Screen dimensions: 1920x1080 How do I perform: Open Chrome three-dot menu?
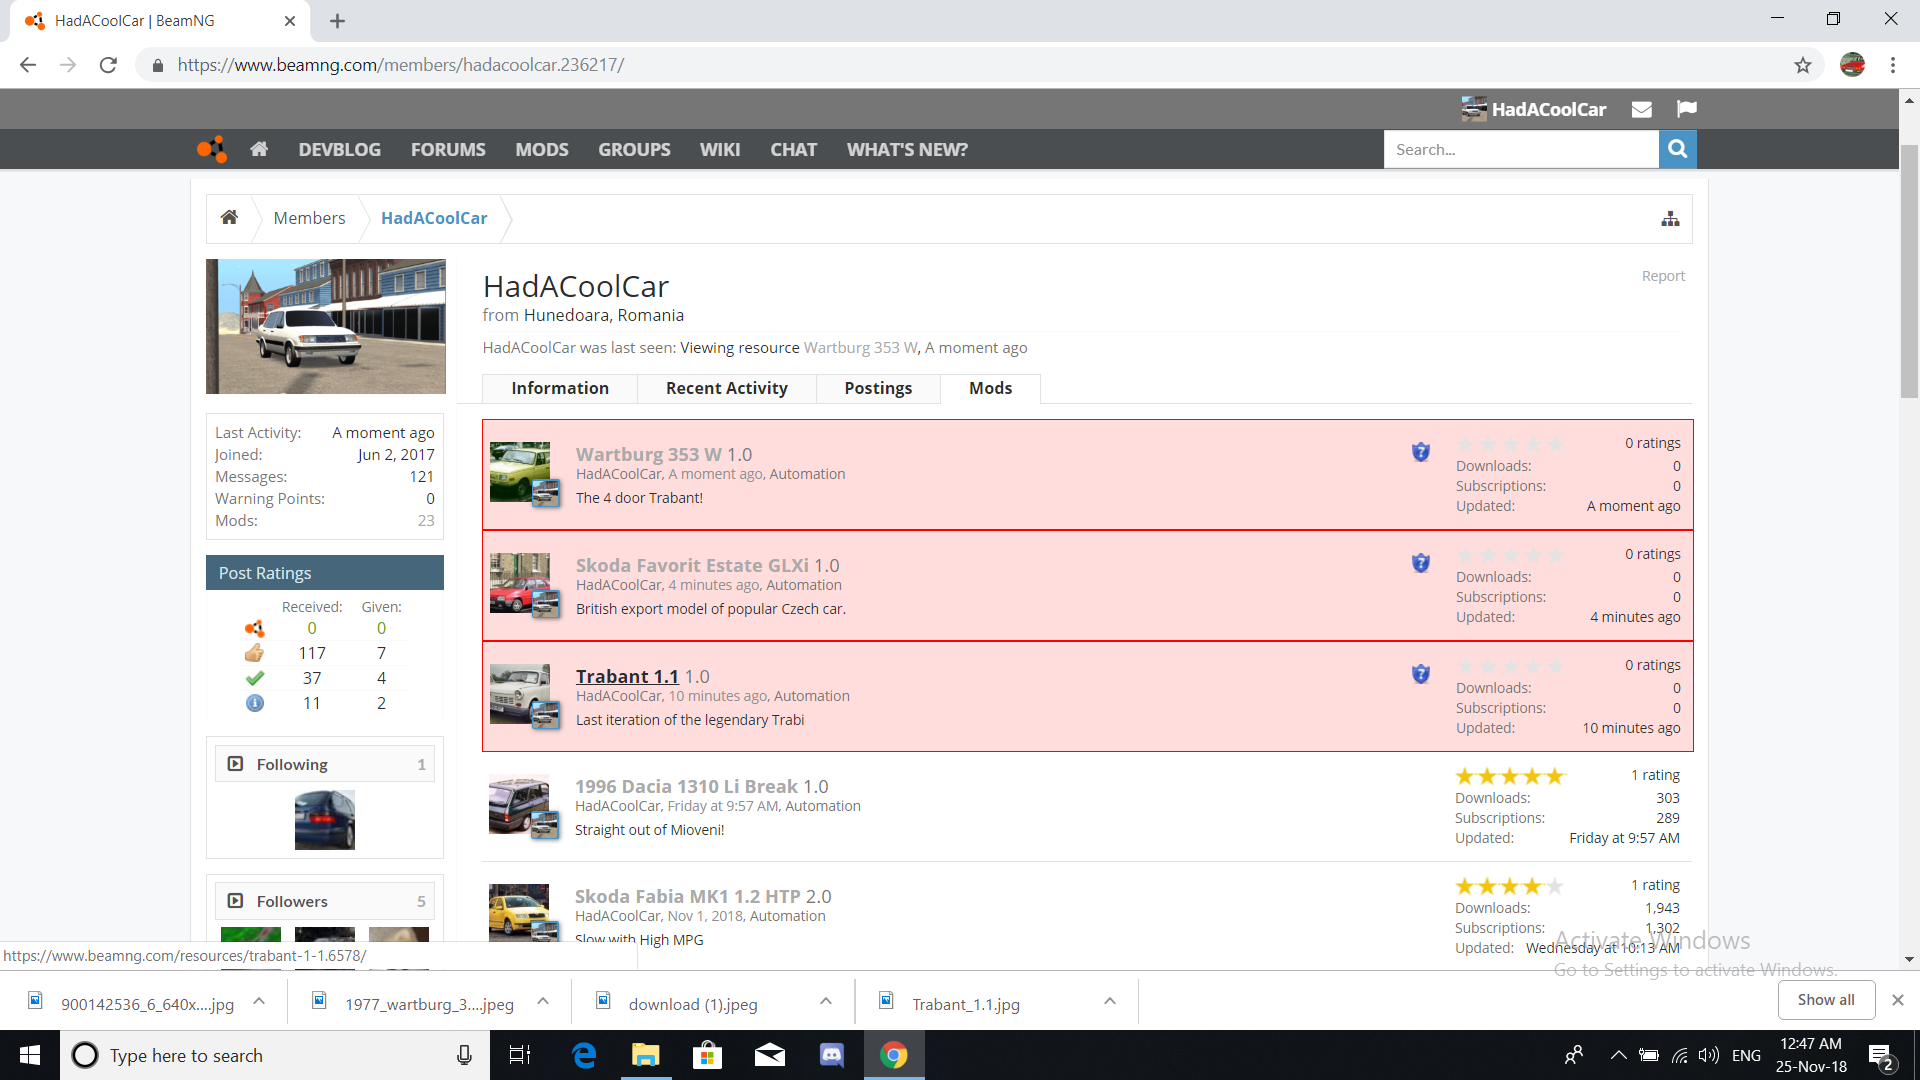tap(1892, 65)
